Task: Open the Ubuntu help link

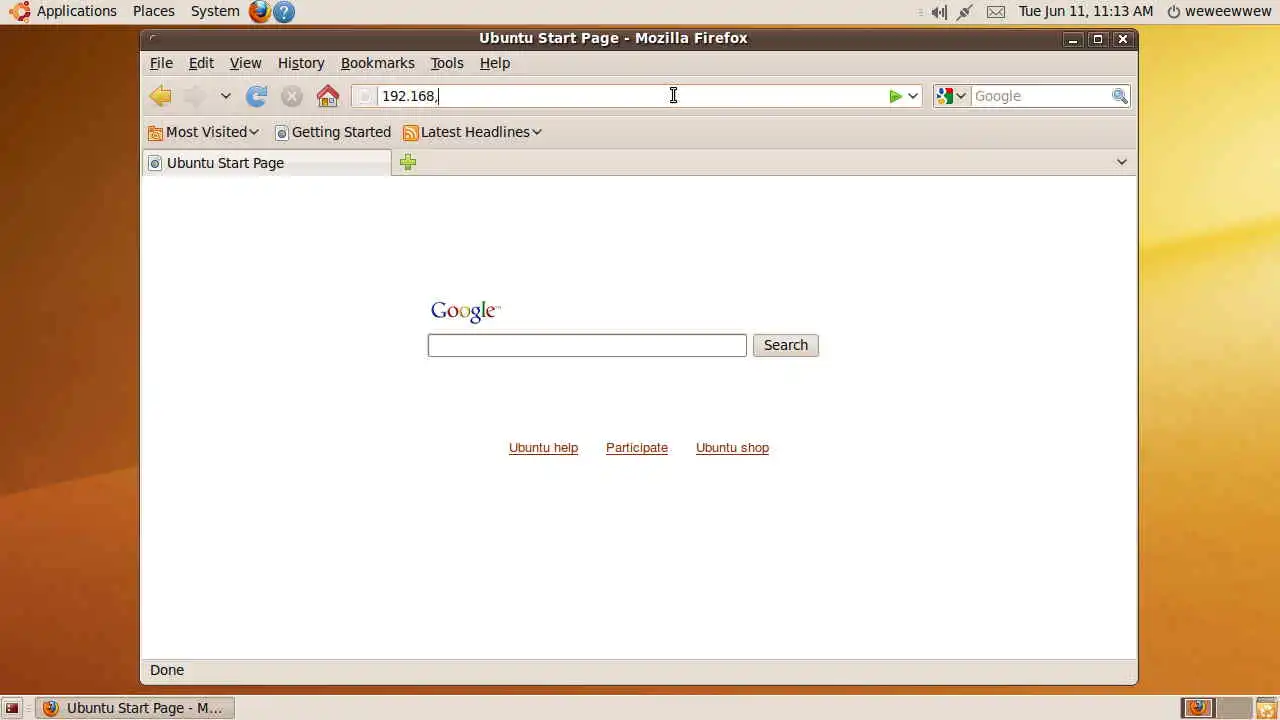Action: 543,448
